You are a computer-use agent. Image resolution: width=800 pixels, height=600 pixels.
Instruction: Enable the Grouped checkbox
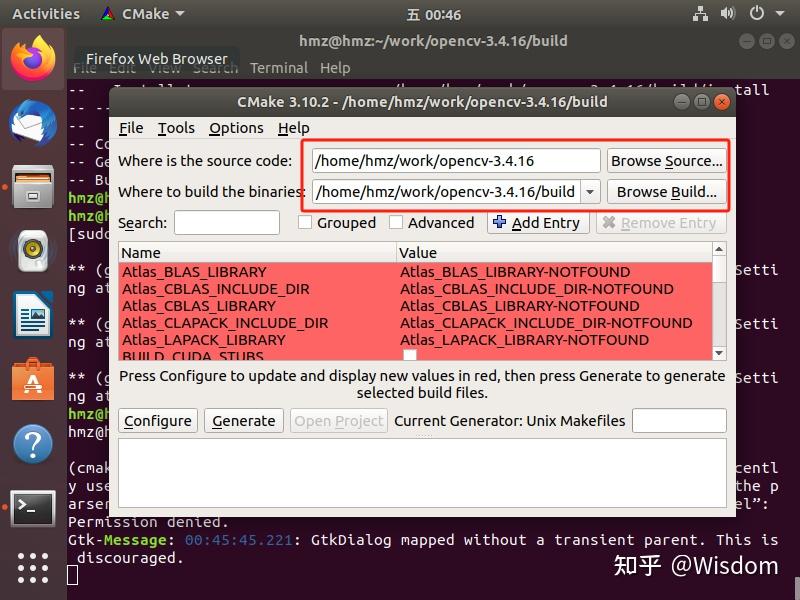pos(307,222)
